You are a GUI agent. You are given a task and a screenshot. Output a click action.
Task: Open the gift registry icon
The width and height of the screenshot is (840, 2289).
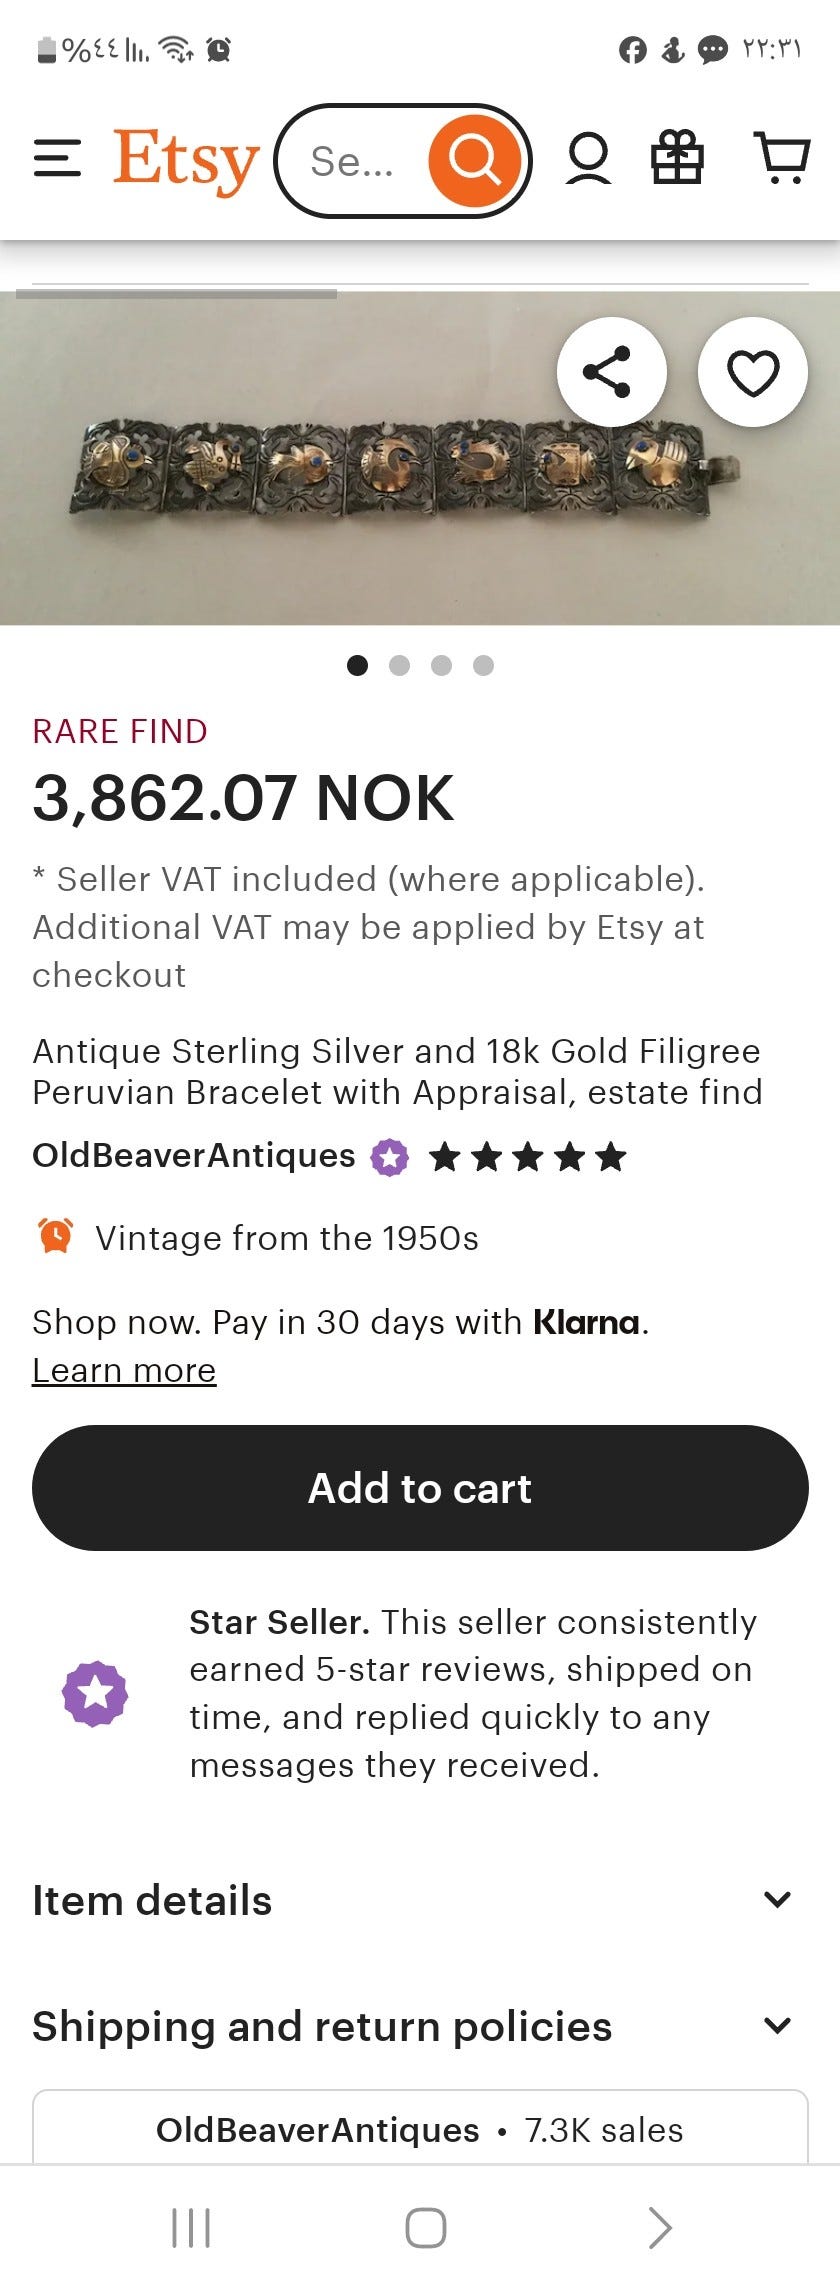click(x=677, y=160)
